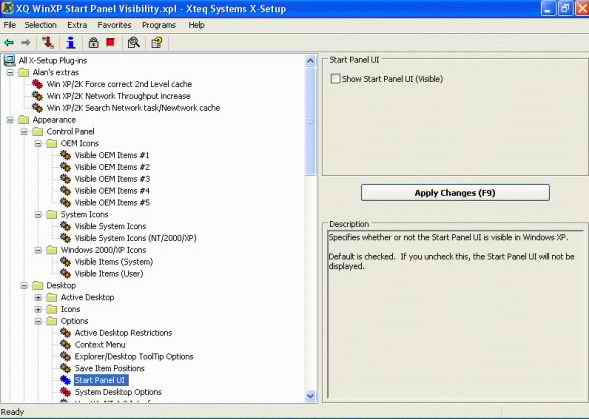Click blue plug-in icon for Start Panel UI
Image resolution: width=589 pixels, height=419 pixels.
[65, 380]
